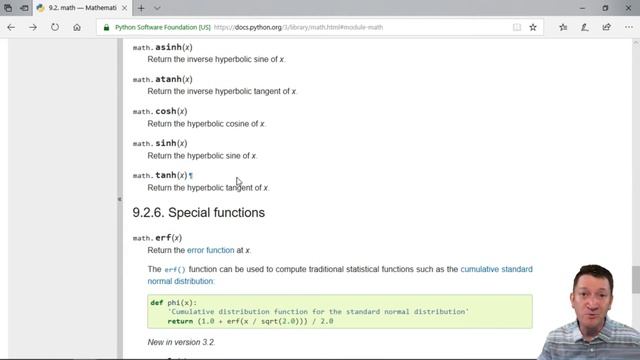Open the favorites hub

[x=563, y=27]
